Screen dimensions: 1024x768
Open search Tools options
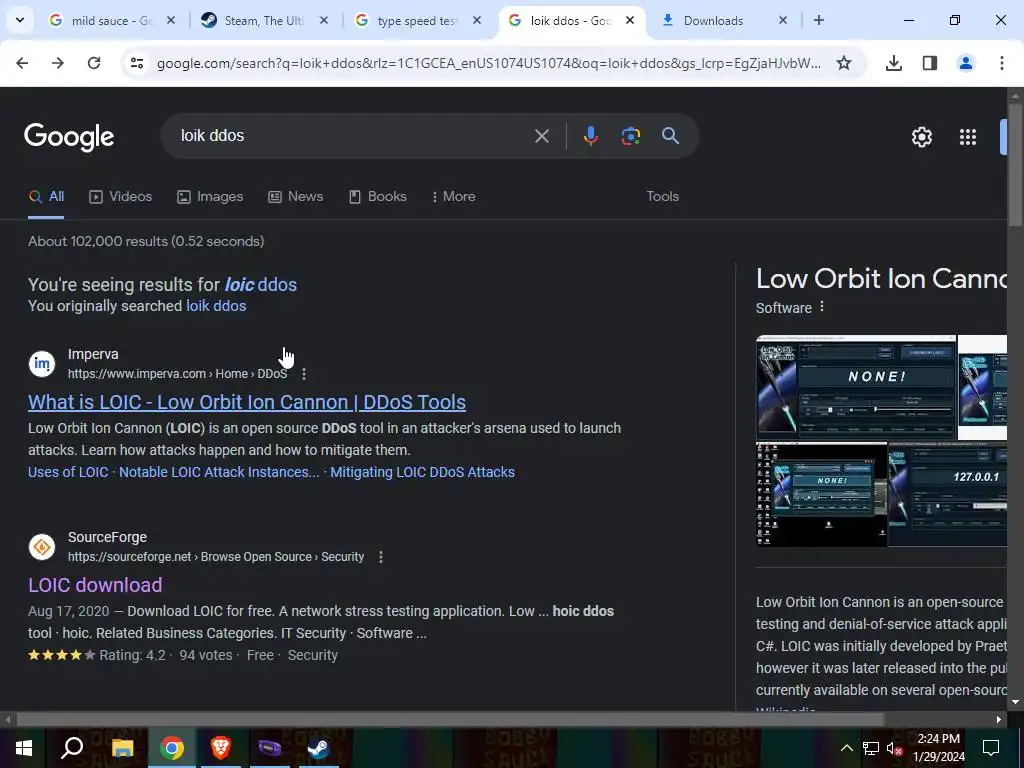coord(662,197)
